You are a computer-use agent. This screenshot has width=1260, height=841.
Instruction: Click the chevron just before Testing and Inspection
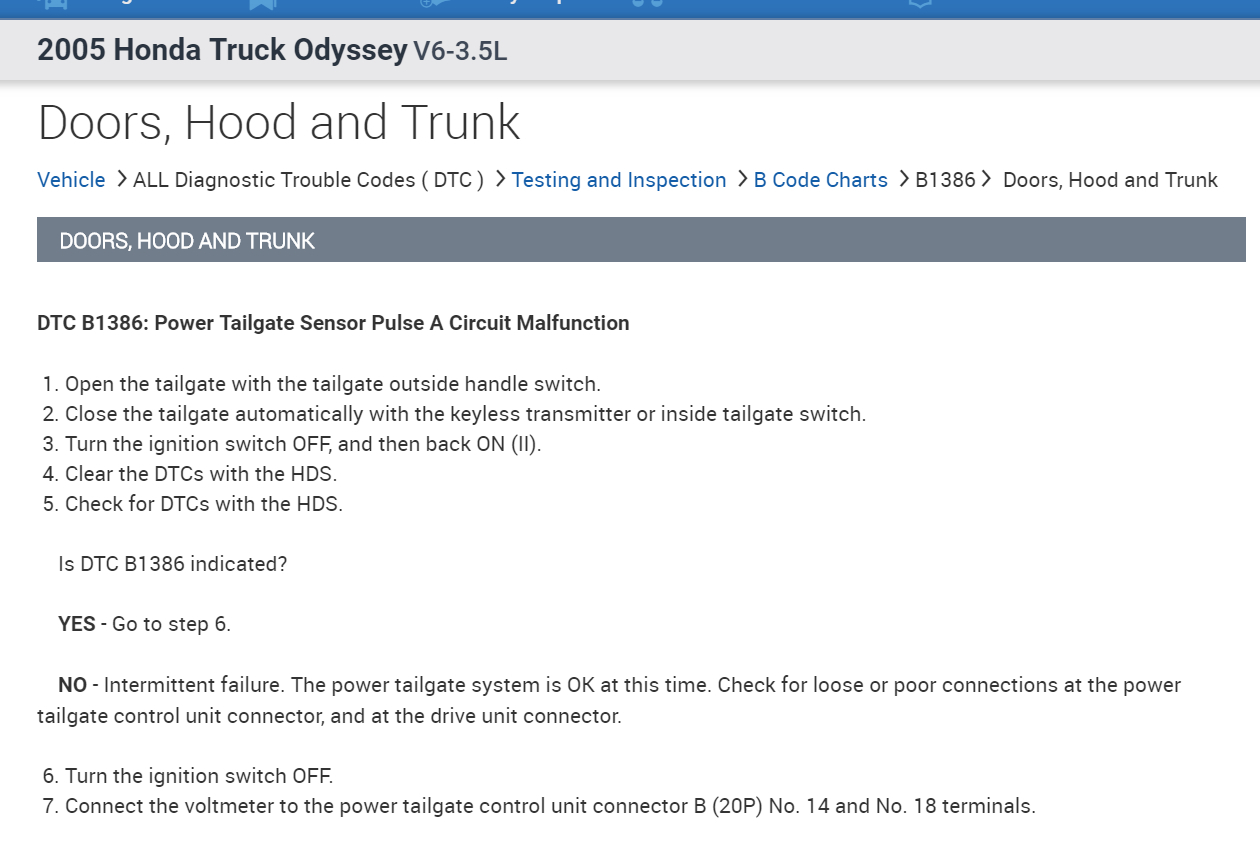pyautogui.click(x=500, y=179)
